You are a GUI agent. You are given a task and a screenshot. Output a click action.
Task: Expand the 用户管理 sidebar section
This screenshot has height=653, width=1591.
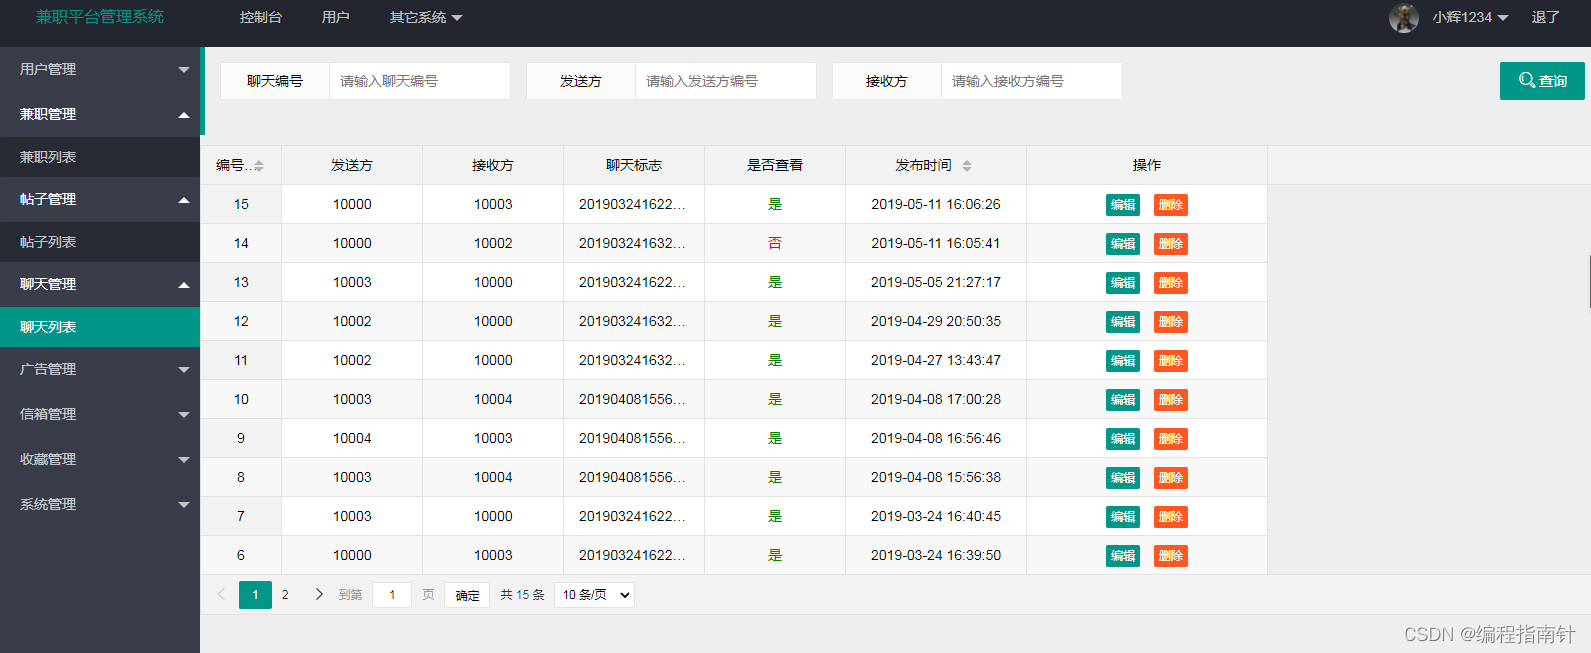pyautogui.click(x=100, y=69)
